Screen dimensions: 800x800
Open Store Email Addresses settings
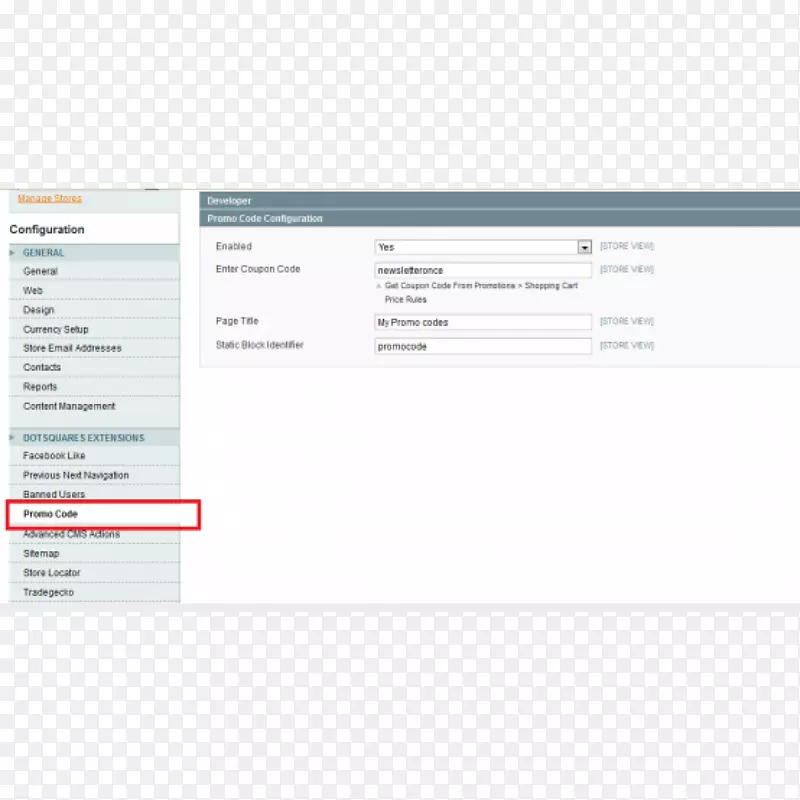(72, 348)
